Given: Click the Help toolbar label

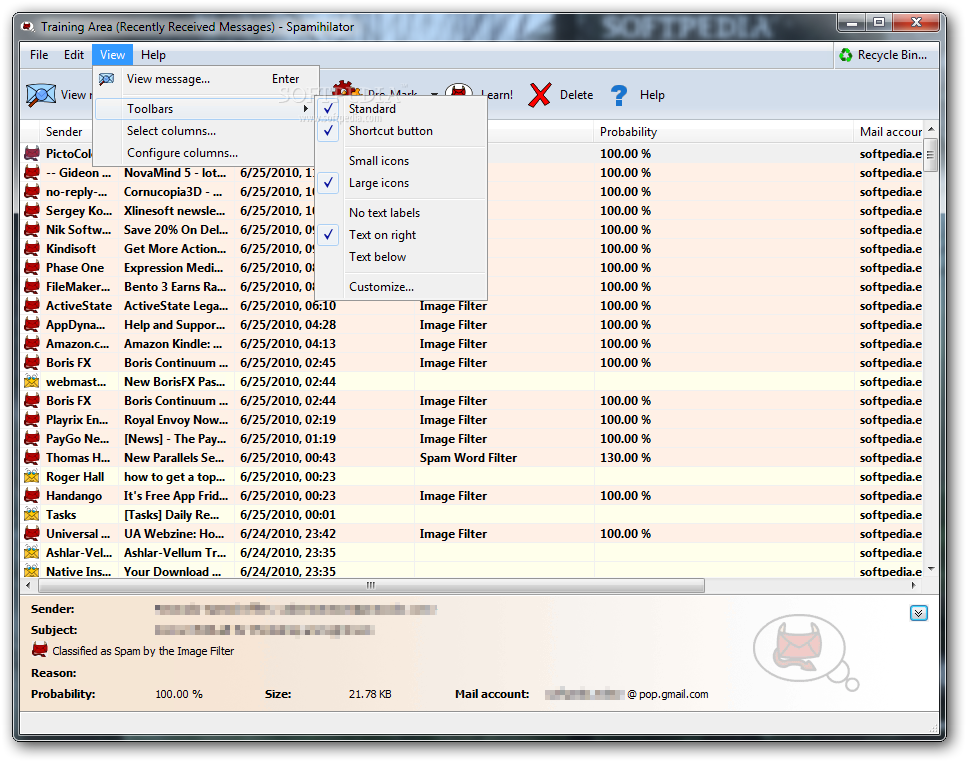Looking at the screenshot, I should tap(652, 95).
